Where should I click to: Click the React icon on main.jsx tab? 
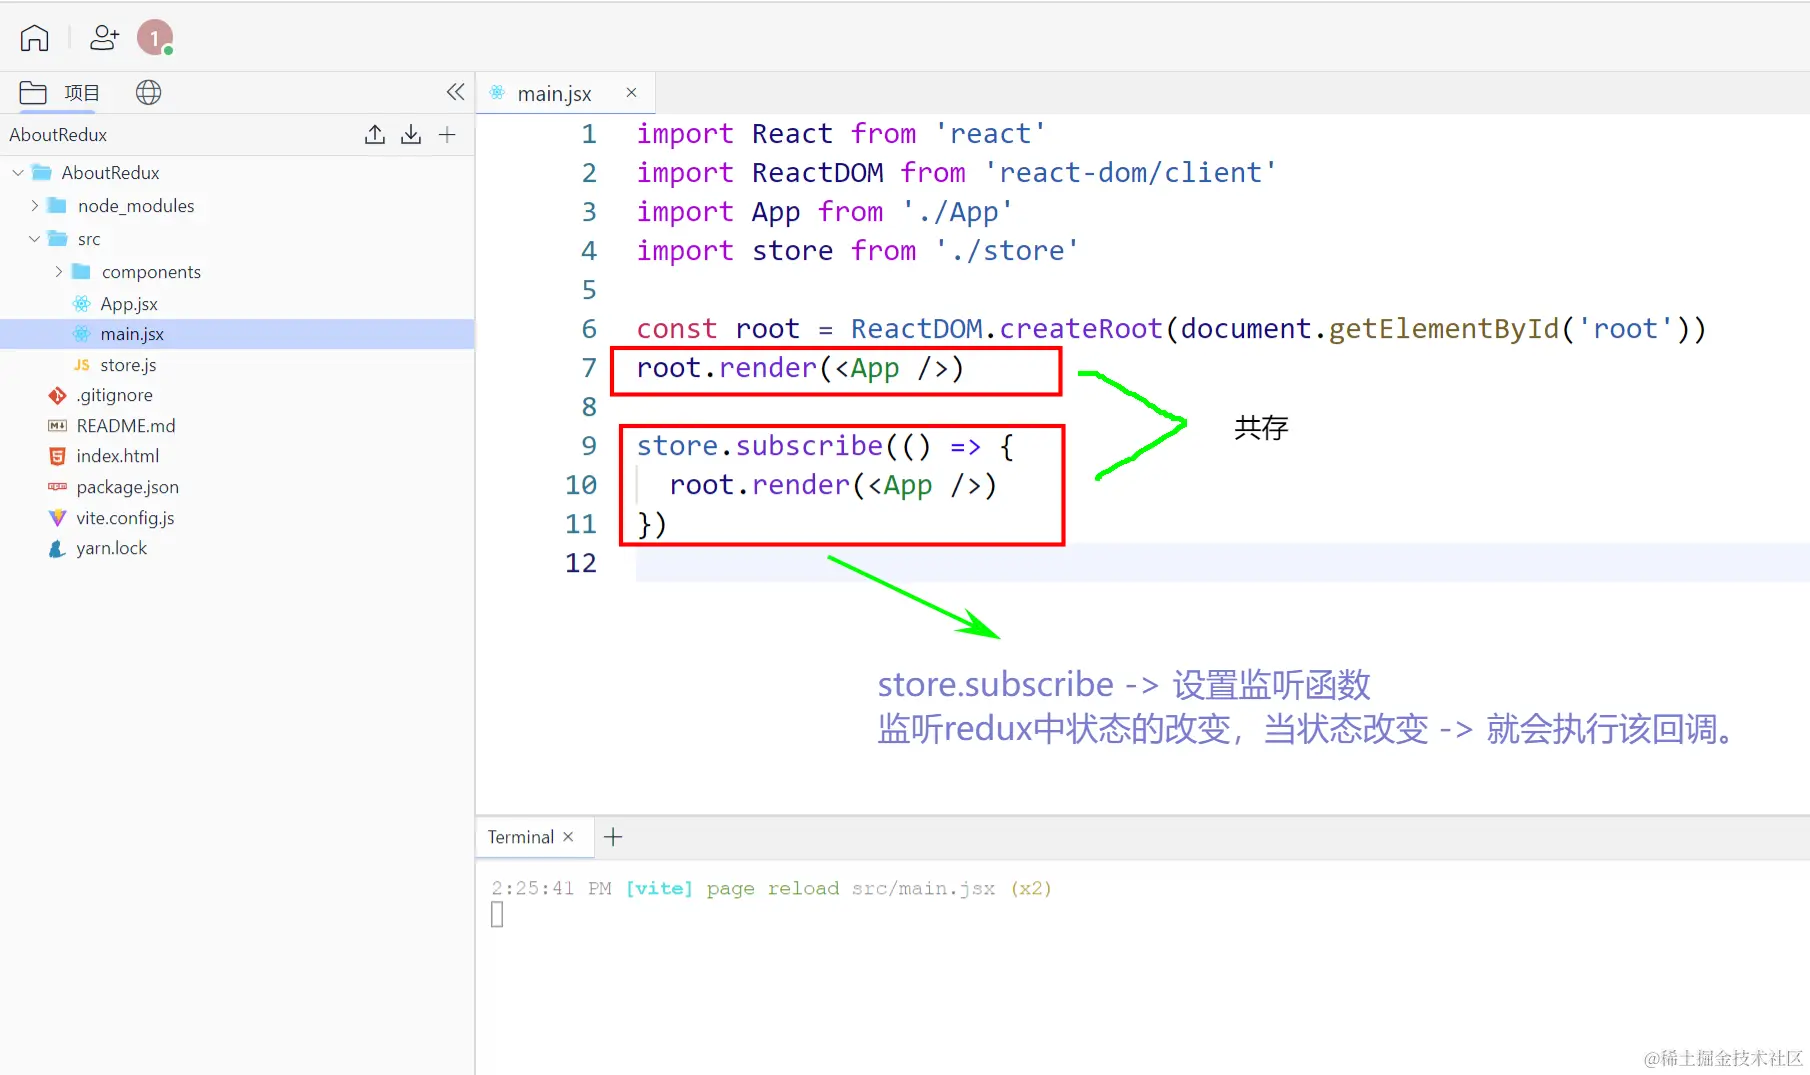[x=497, y=92]
